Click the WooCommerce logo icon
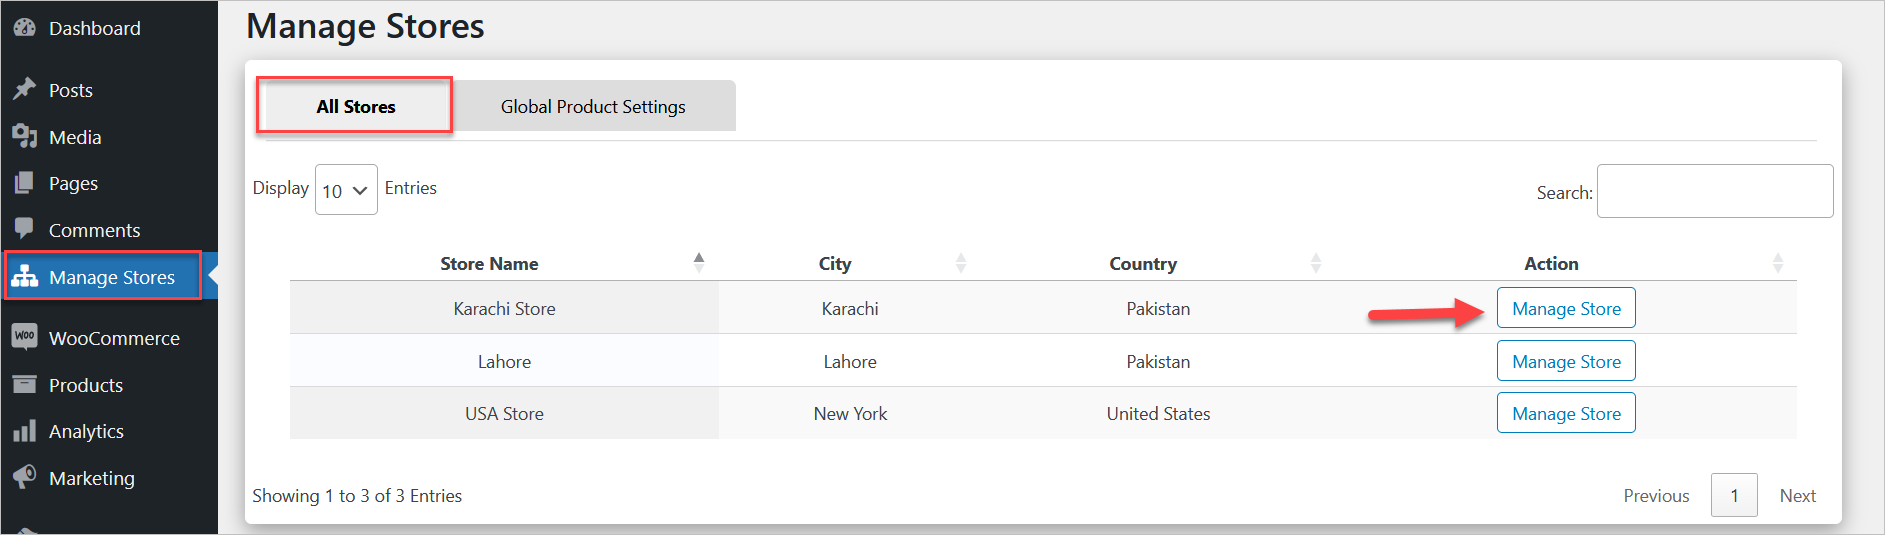Viewport: 1885px width, 535px height. pos(25,337)
